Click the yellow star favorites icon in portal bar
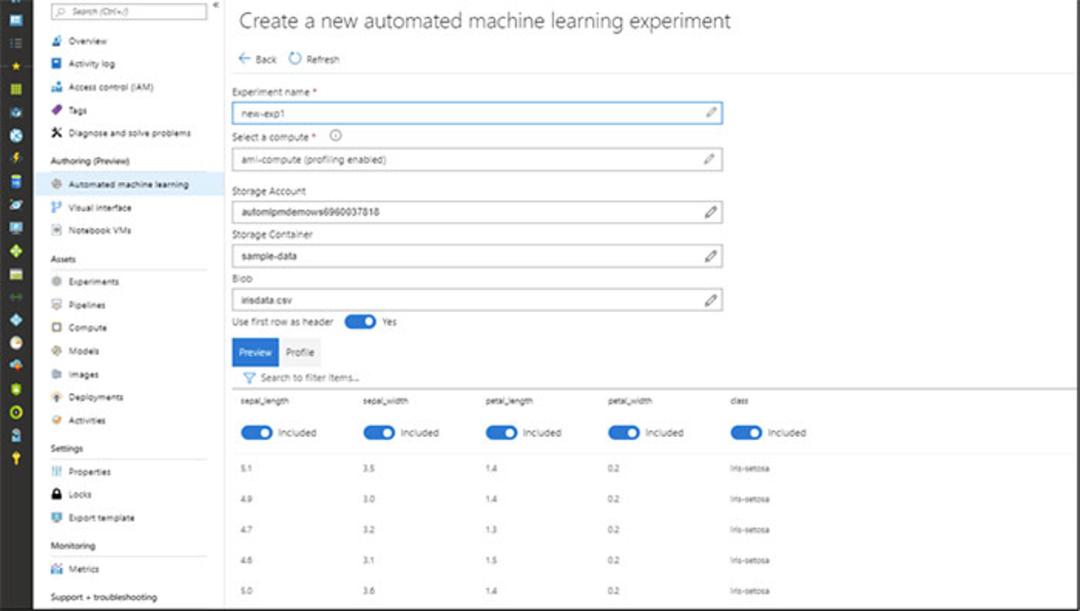 (x=16, y=66)
